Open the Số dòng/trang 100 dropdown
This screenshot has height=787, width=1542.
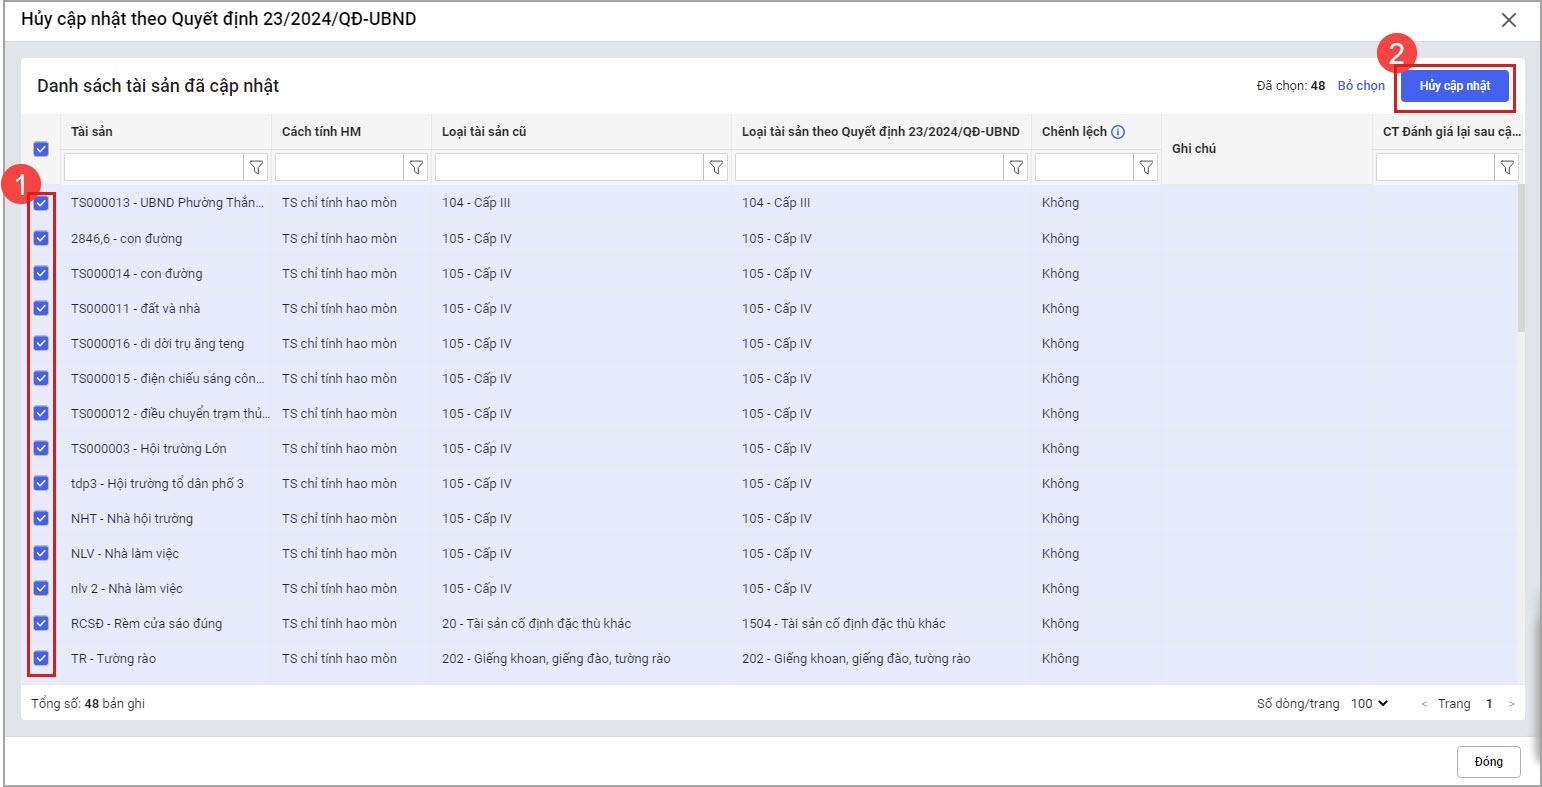[1369, 703]
